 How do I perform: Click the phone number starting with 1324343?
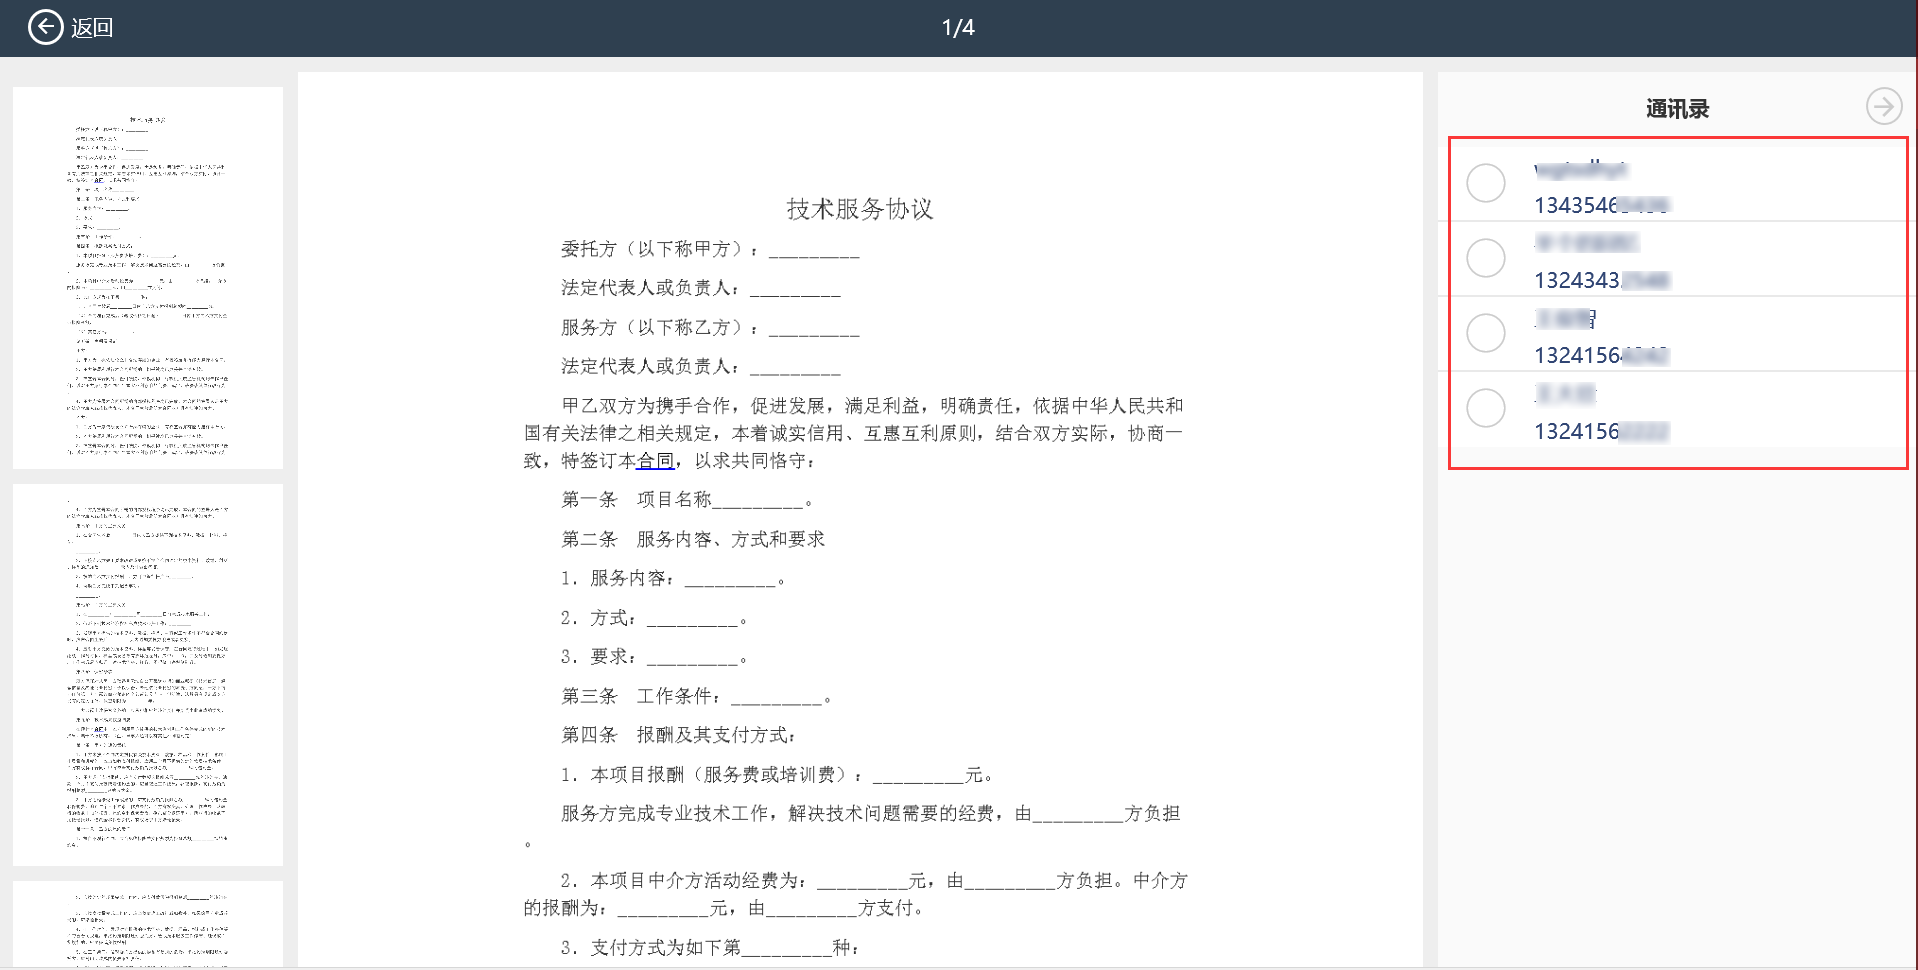tap(1600, 281)
